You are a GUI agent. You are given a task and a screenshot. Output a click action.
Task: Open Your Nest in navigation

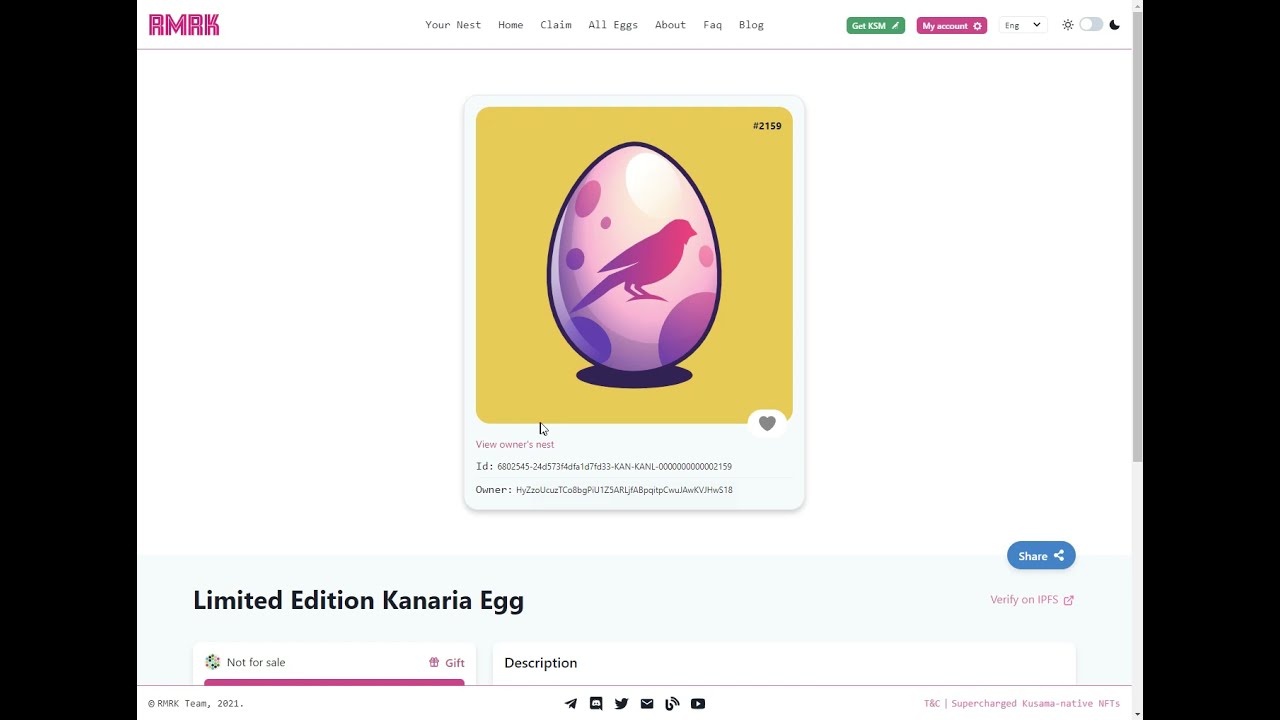[x=453, y=25]
